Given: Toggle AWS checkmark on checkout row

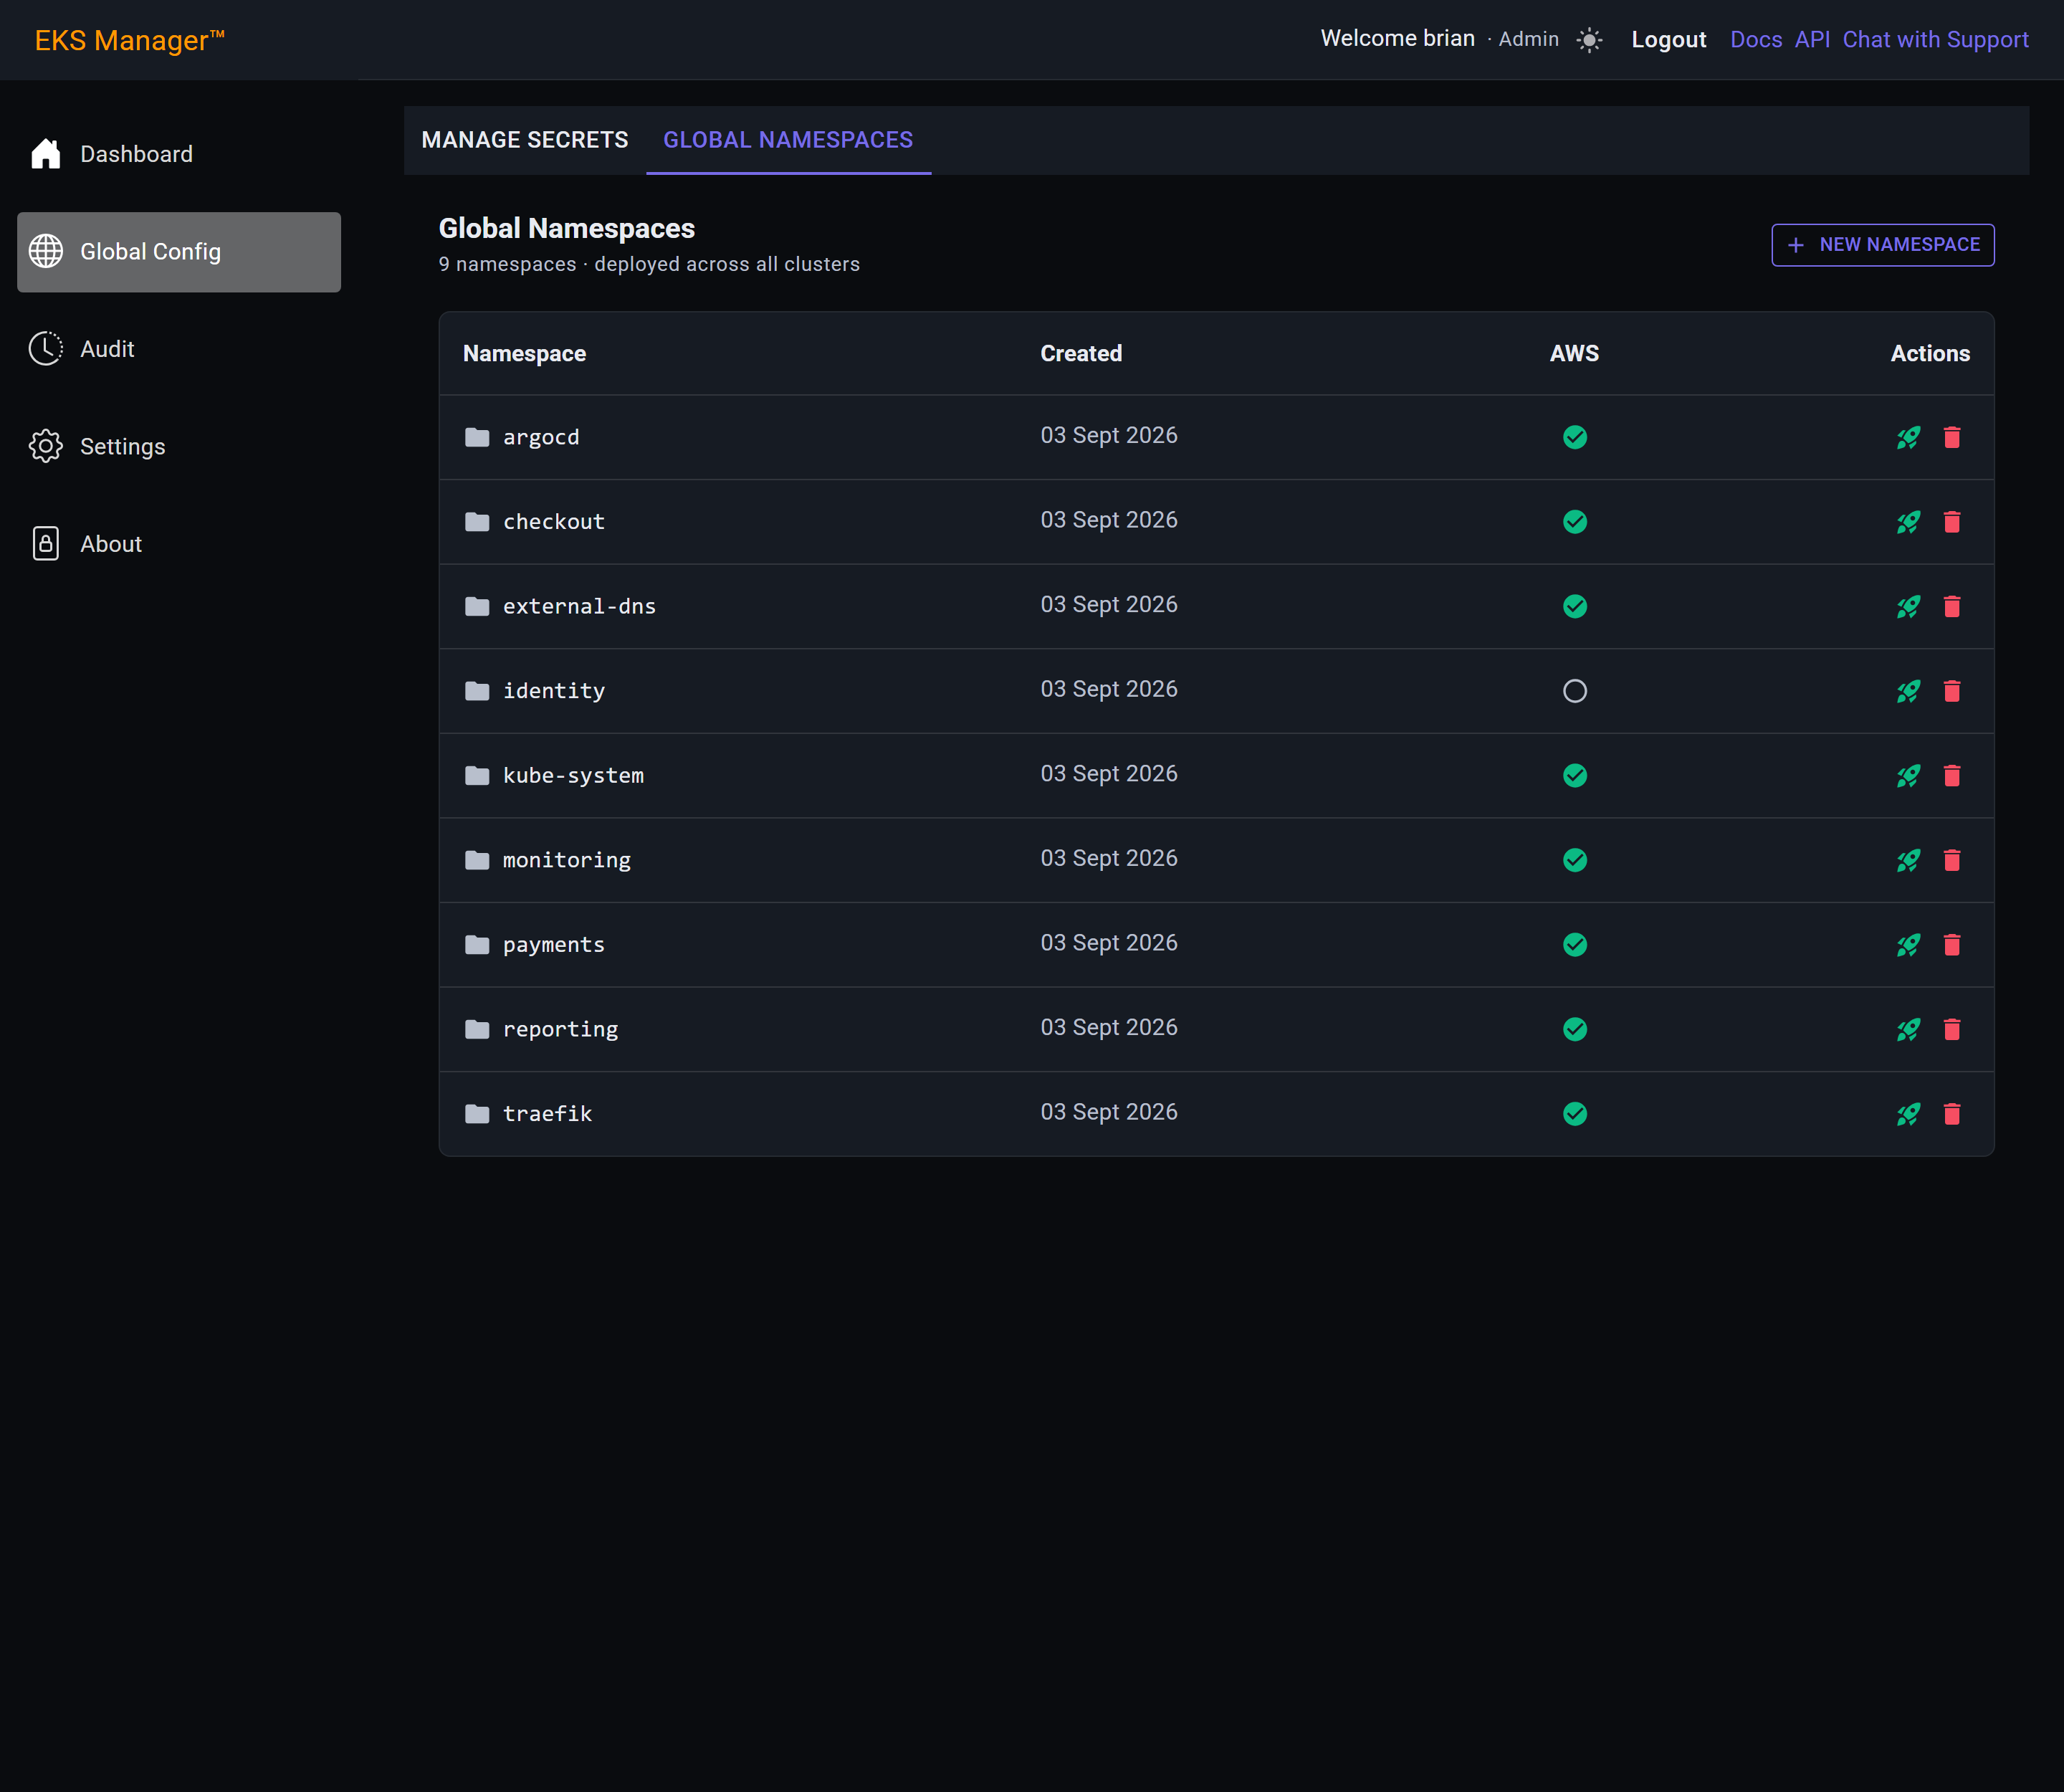Looking at the screenshot, I should 1575,522.
